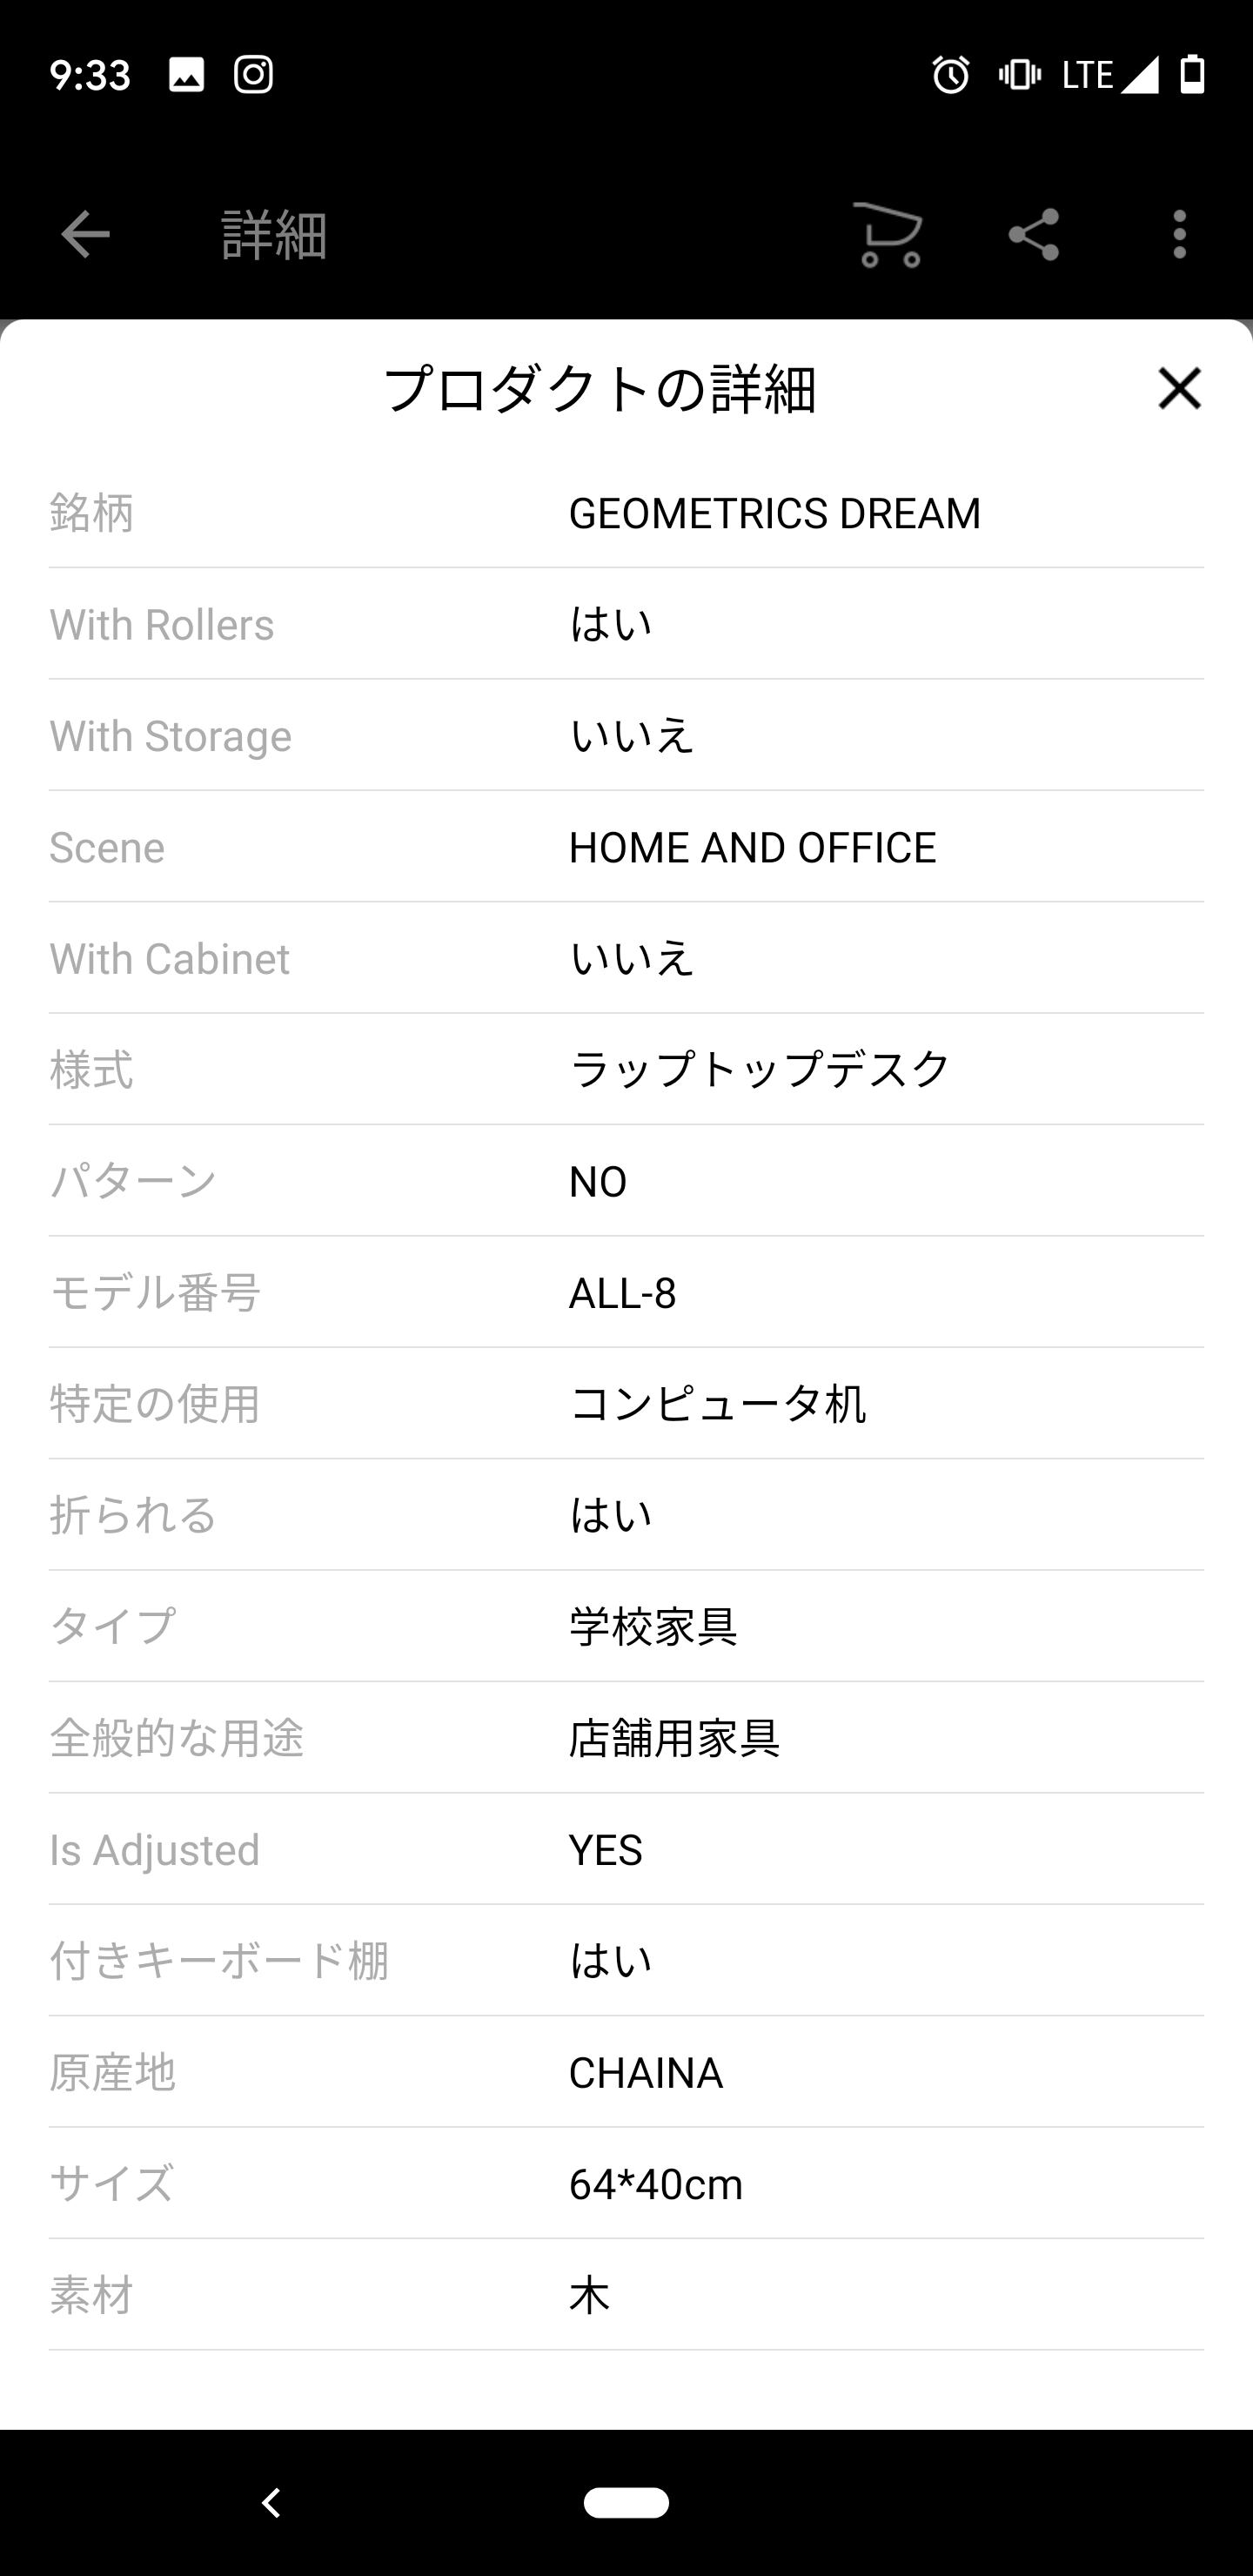
Task: Close the product details sheet
Action: click(1179, 388)
